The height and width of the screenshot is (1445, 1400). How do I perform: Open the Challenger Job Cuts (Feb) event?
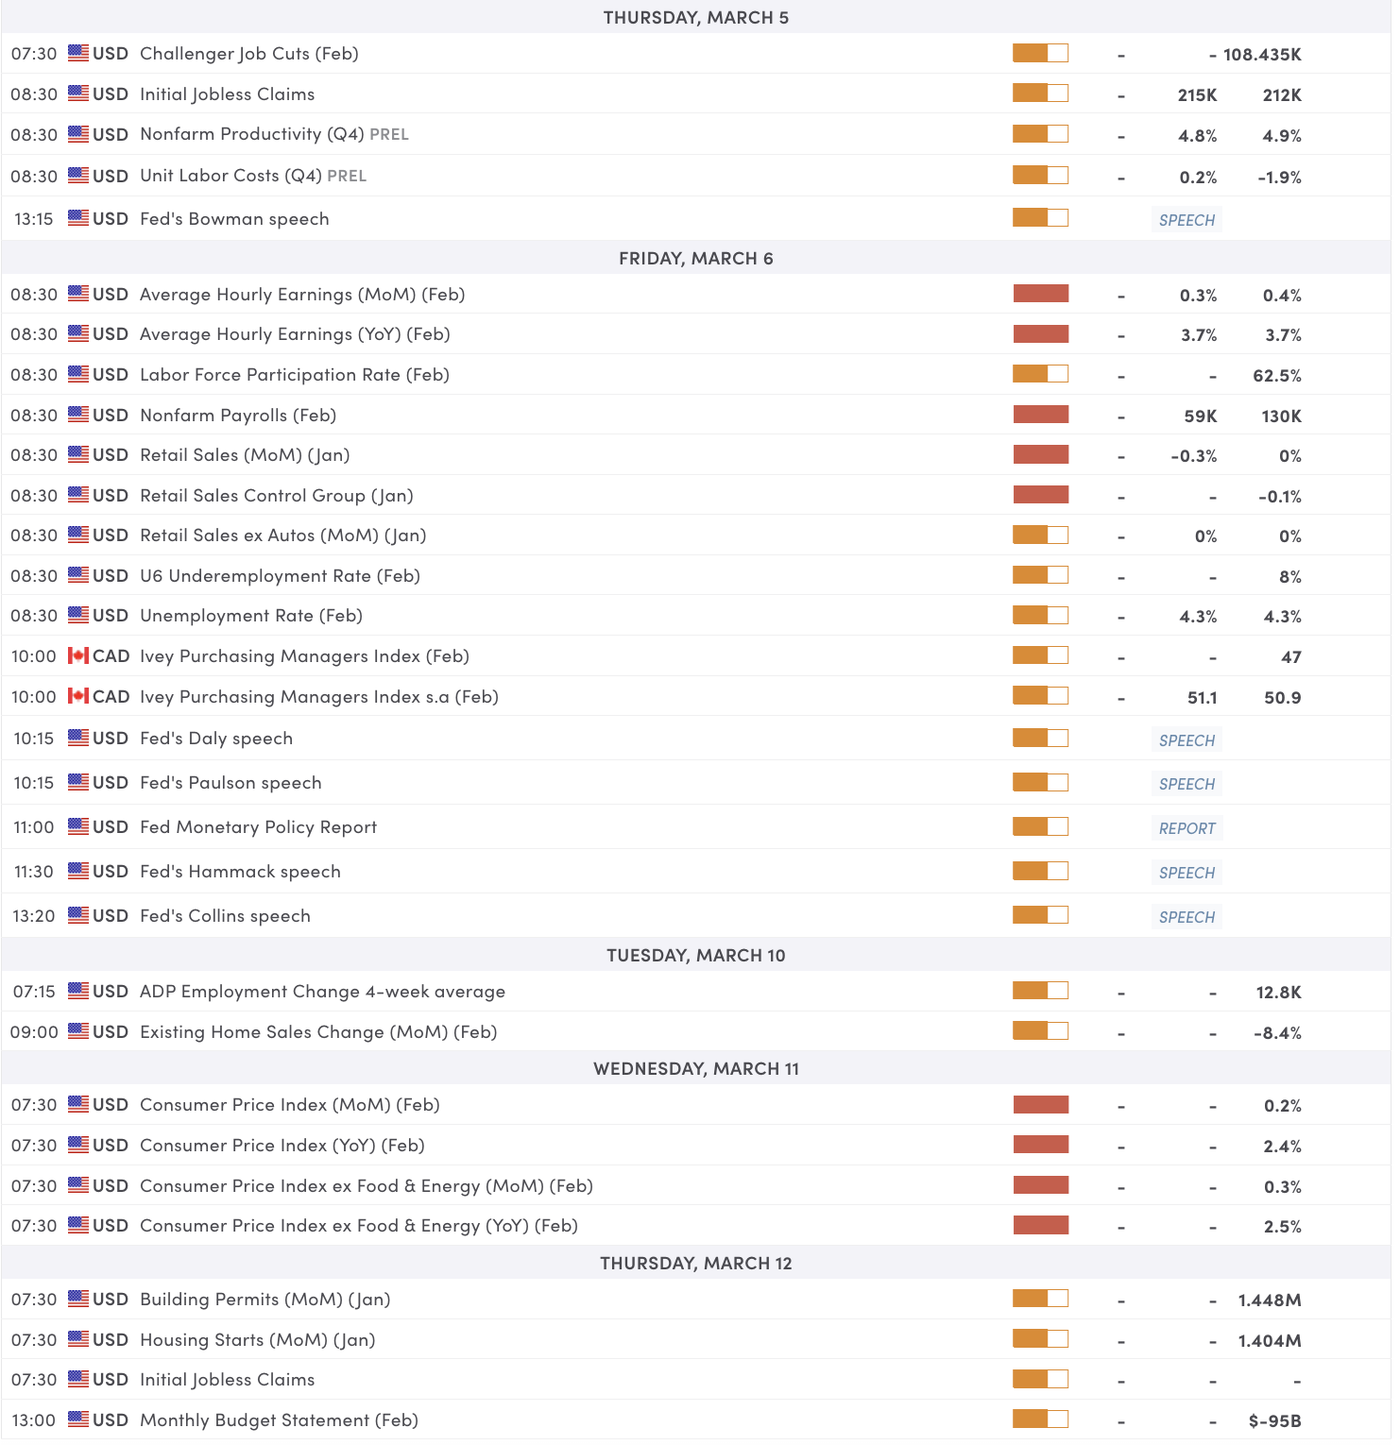tap(249, 54)
